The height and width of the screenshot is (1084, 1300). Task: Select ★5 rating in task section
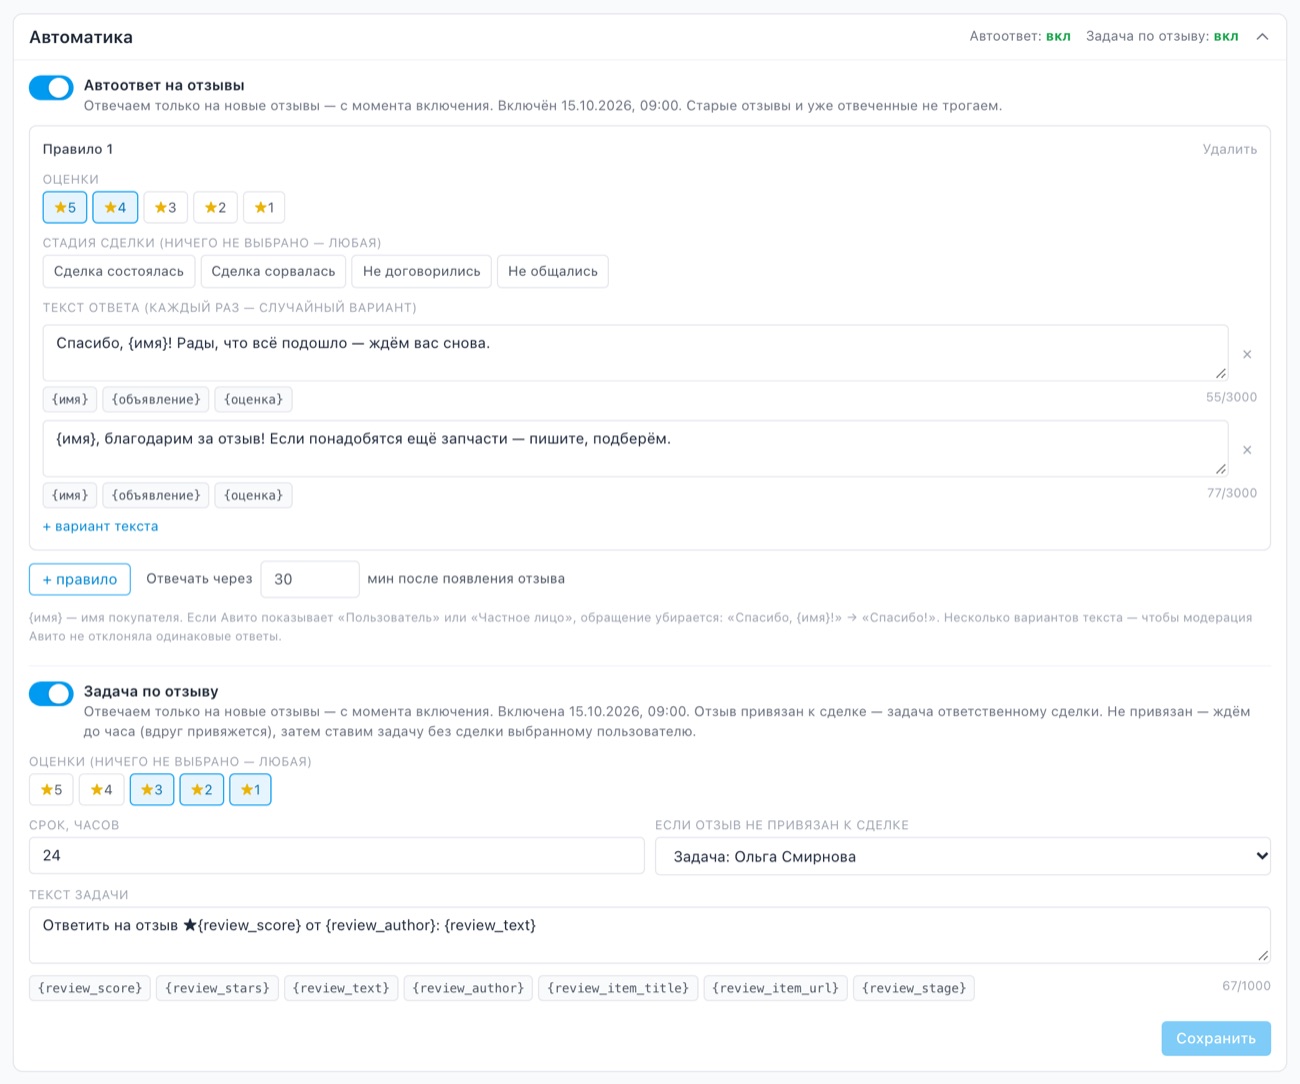coord(51,789)
